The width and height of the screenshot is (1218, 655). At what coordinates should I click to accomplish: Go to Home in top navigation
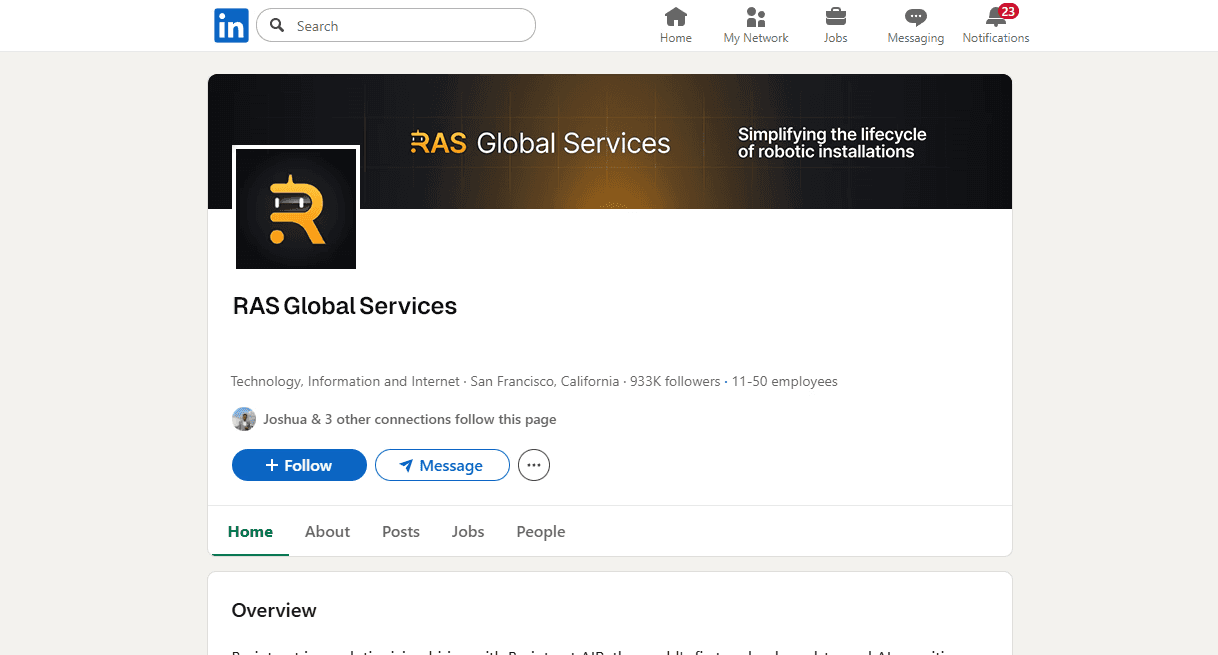pos(676,26)
